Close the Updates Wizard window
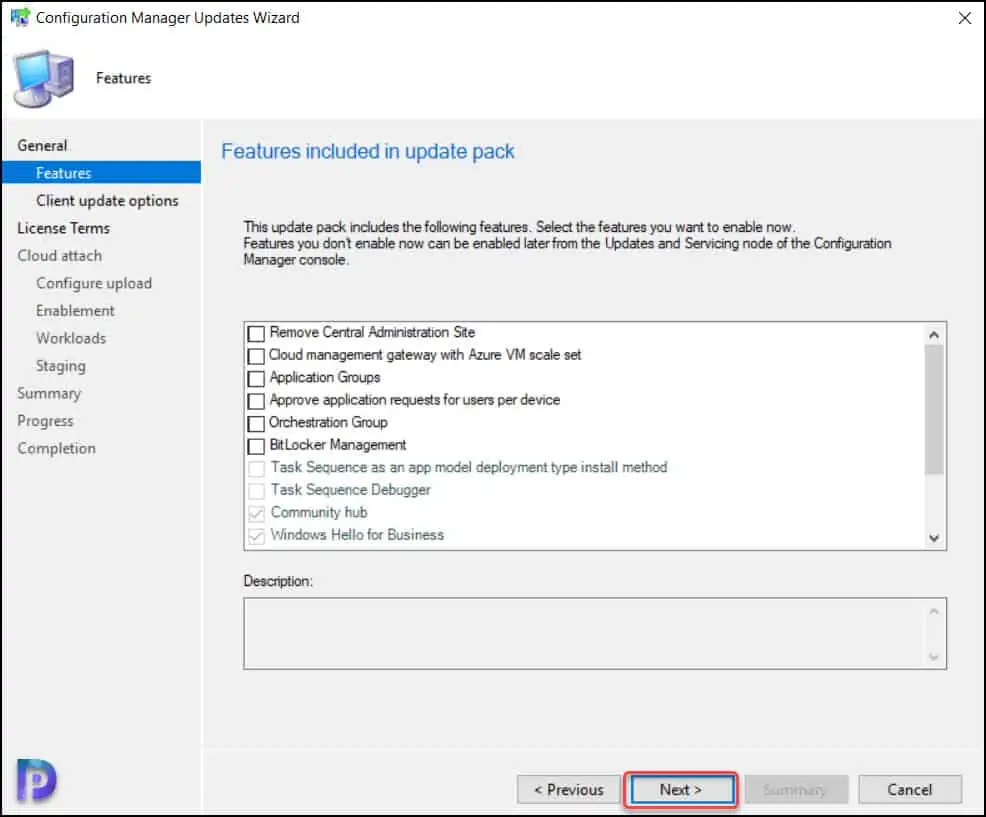Image resolution: width=986 pixels, height=817 pixels. (x=965, y=18)
